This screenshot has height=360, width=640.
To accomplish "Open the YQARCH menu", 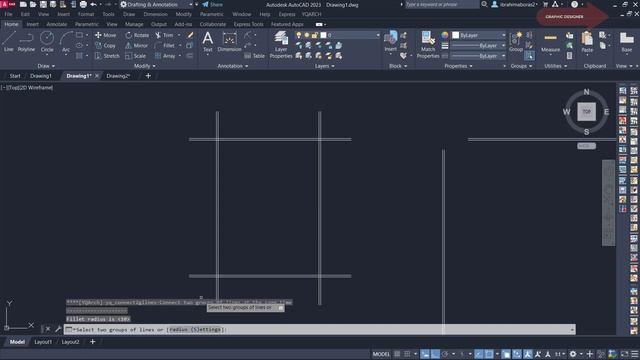I will pyautogui.click(x=311, y=14).
